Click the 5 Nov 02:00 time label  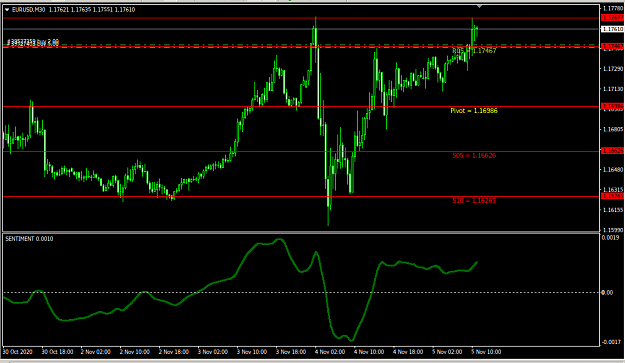tap(447, 352)
